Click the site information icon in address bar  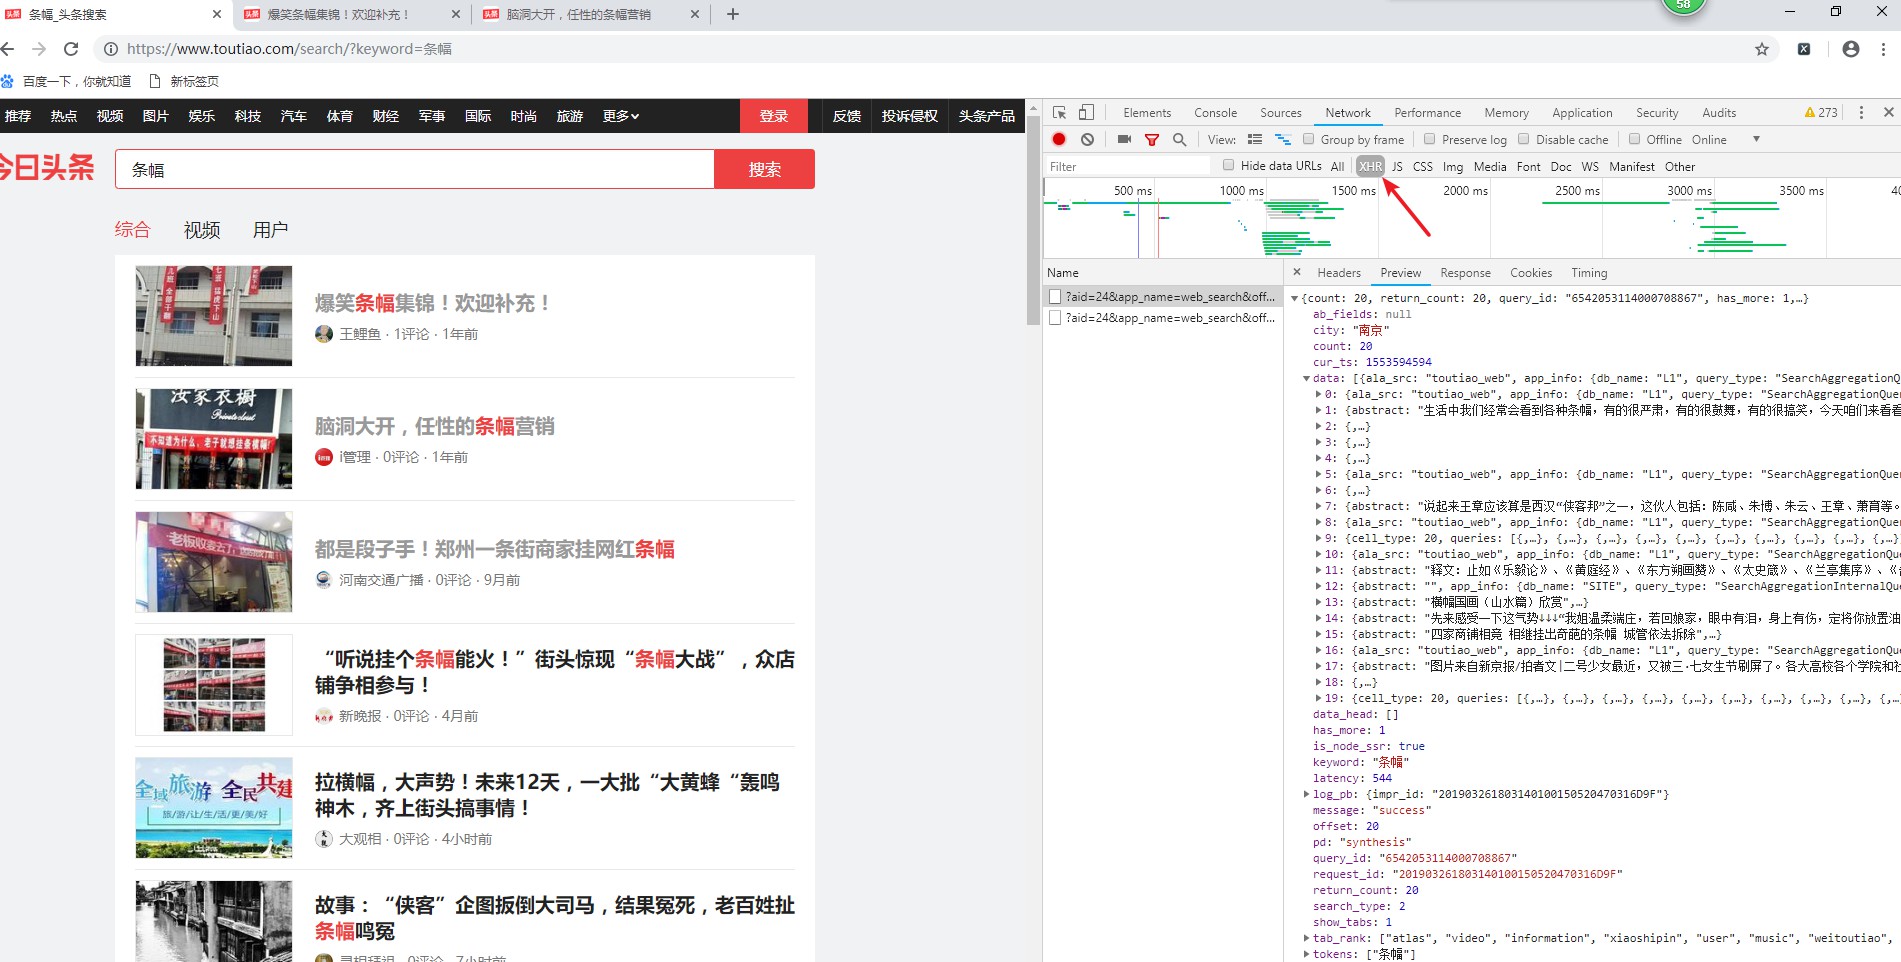point(111,49)
